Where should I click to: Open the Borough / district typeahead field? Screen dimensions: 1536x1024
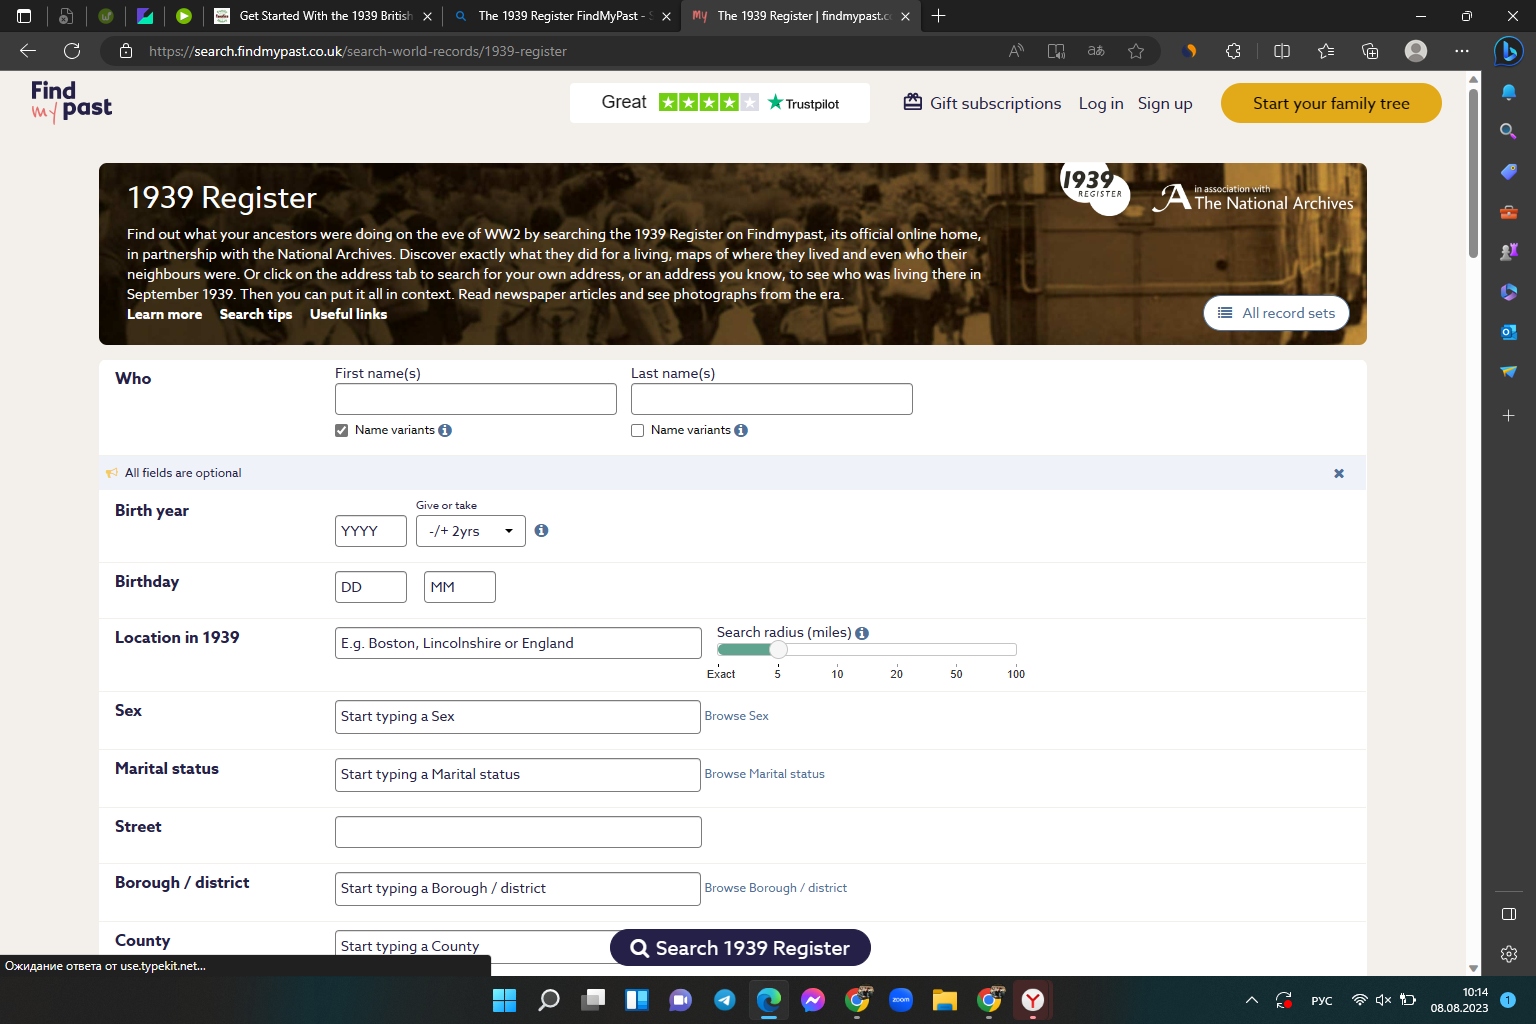[x=518, y=889]
